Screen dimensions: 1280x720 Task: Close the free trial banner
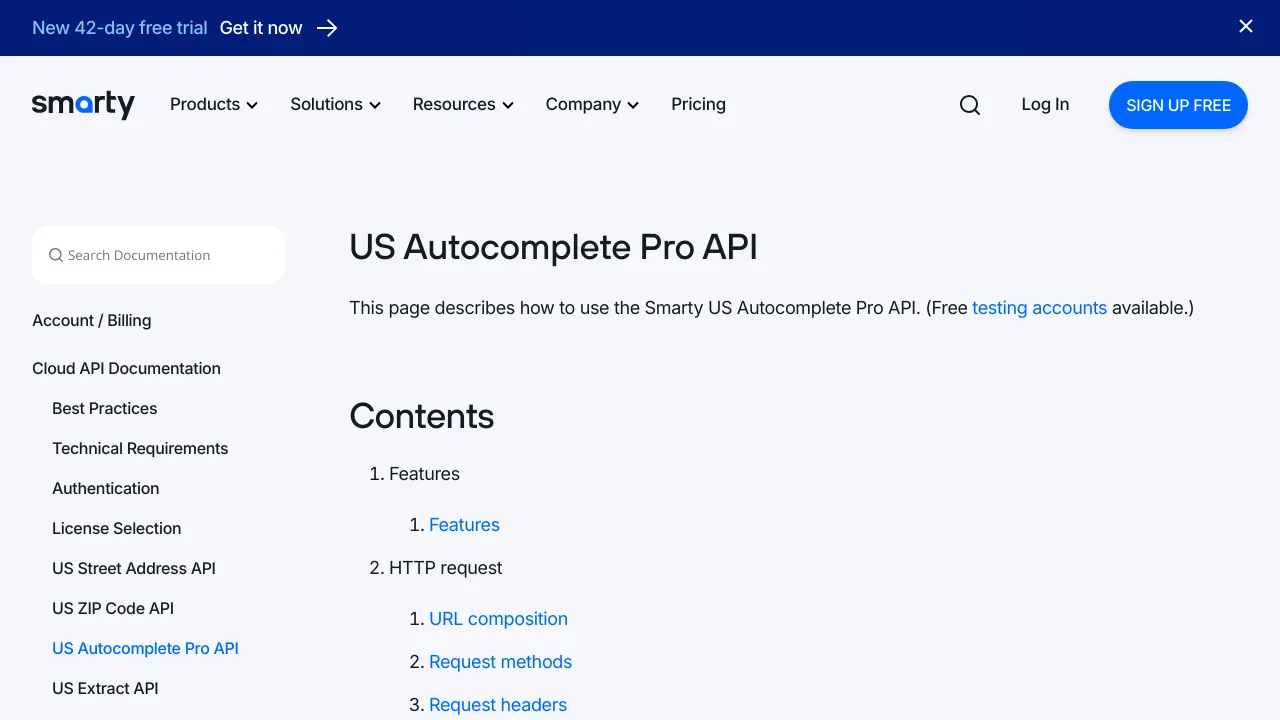[x=1246, y=27]
